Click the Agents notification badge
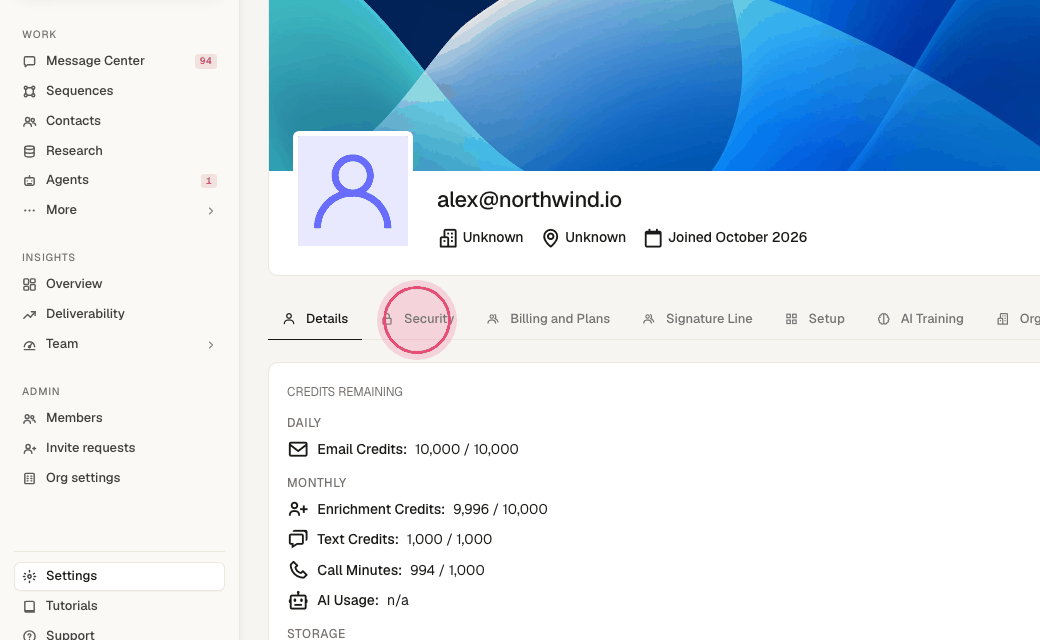This screenshot has height=640, width=1040. pyautogui.click(x=209, y=180)
